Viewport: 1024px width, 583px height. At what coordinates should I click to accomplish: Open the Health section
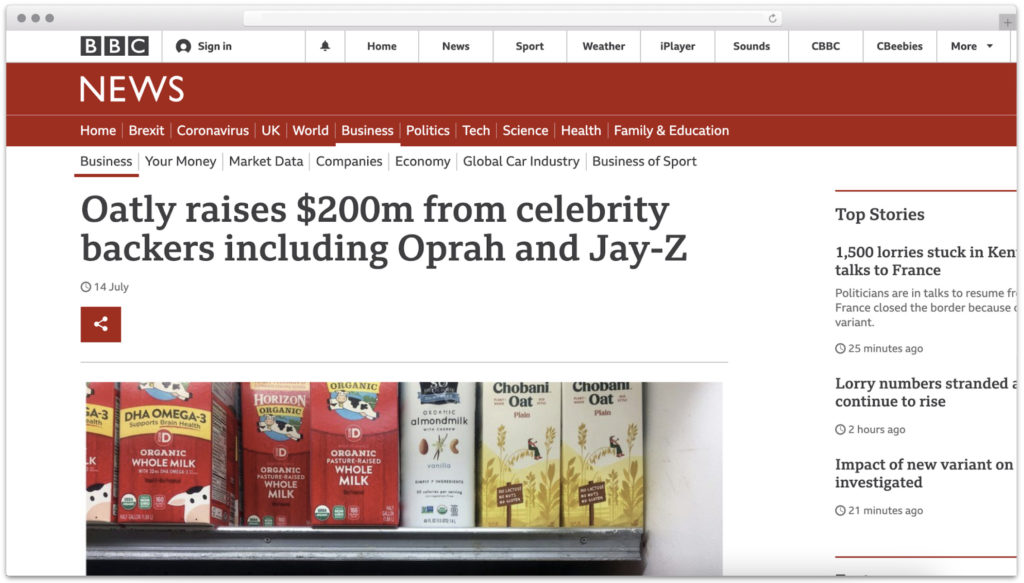581,131
